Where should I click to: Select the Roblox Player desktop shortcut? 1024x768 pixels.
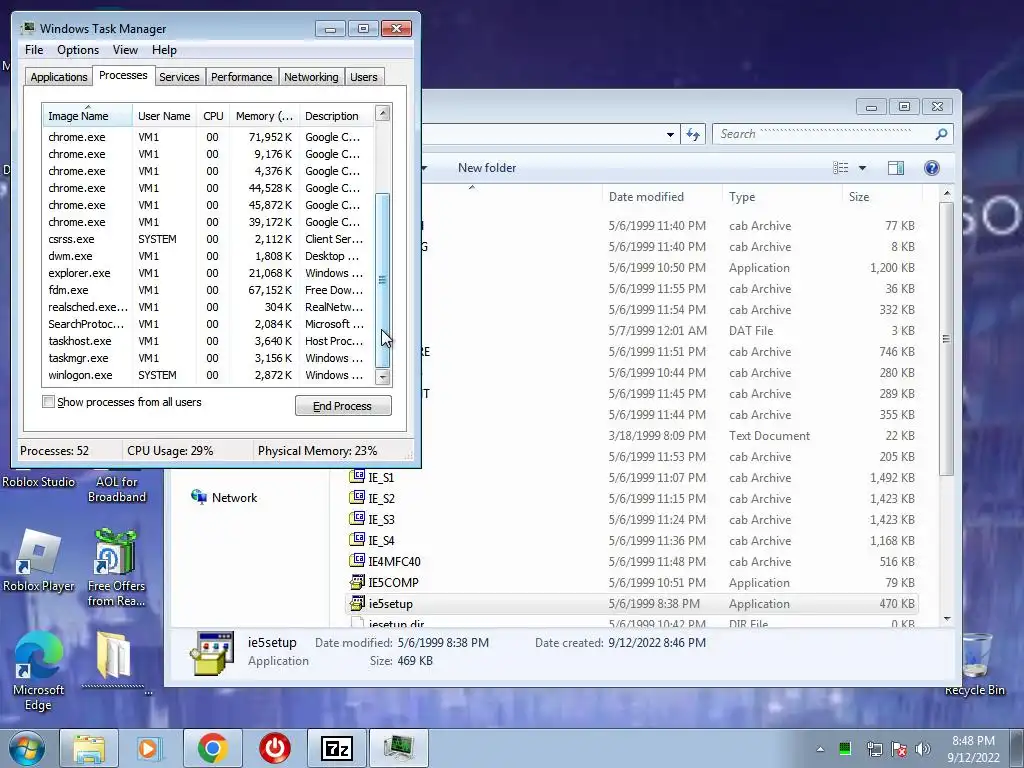click(39, 560)
